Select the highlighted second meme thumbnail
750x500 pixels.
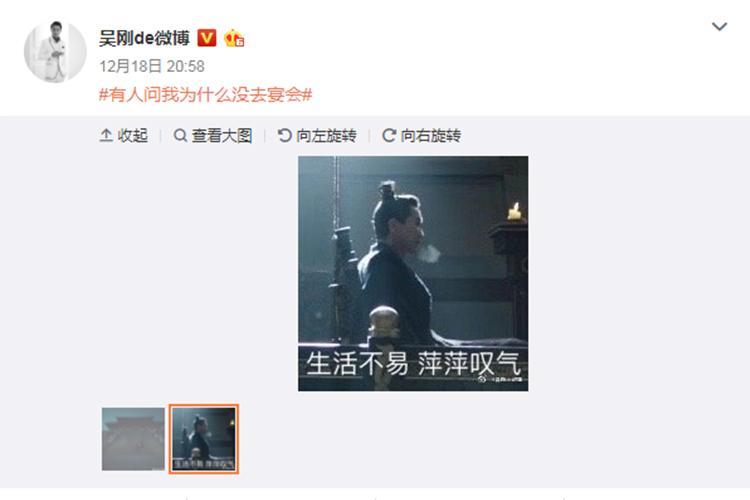point(204,439)
